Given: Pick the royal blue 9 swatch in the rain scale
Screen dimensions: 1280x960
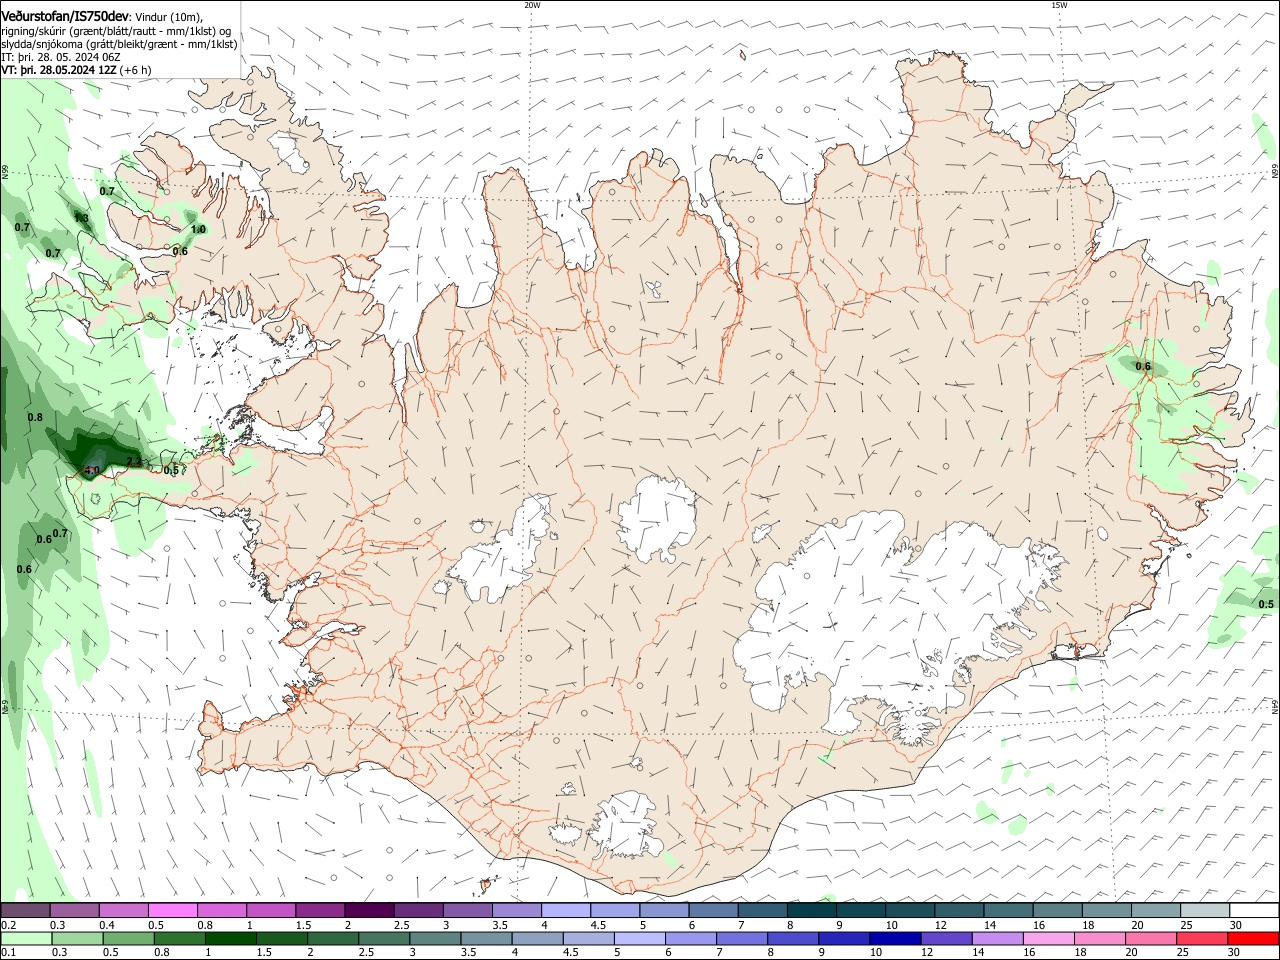Looking at the screenshot, I should [844, 938].
